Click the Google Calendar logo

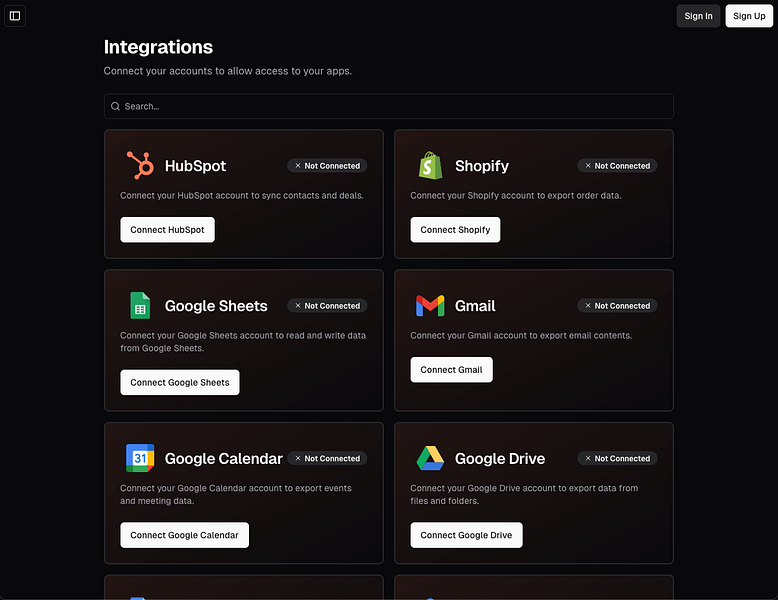pyautogui.click(x=140, y=458)
